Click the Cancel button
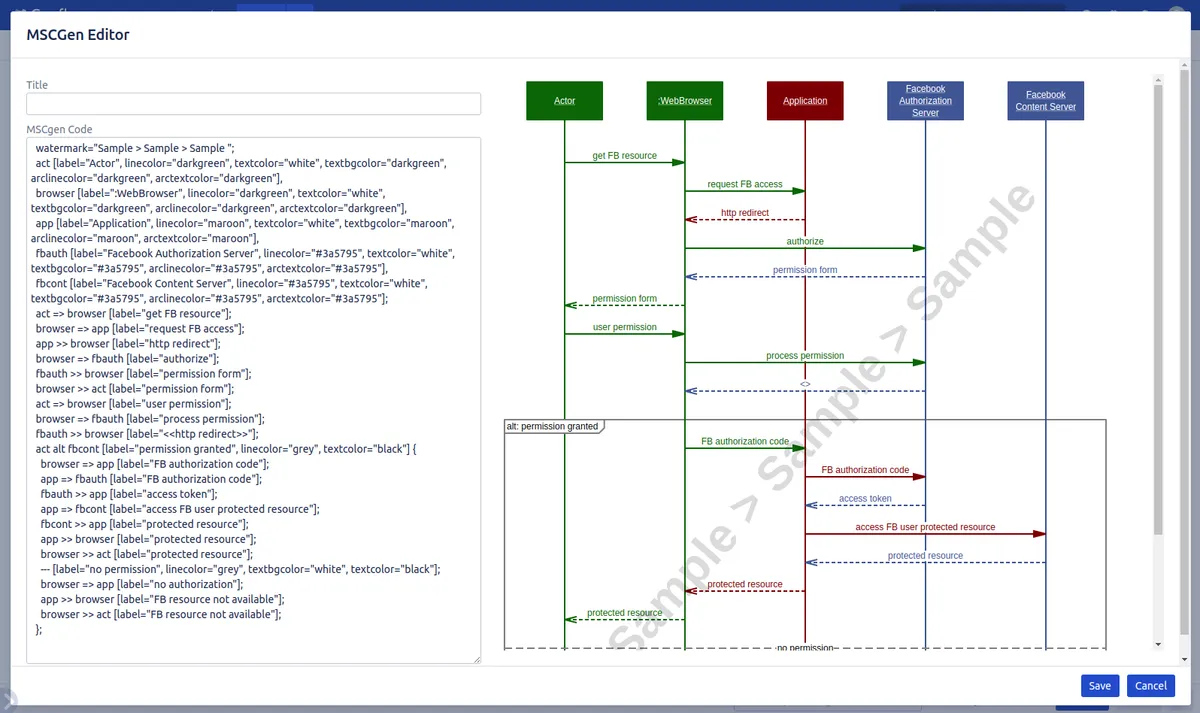 point(1151,685)
